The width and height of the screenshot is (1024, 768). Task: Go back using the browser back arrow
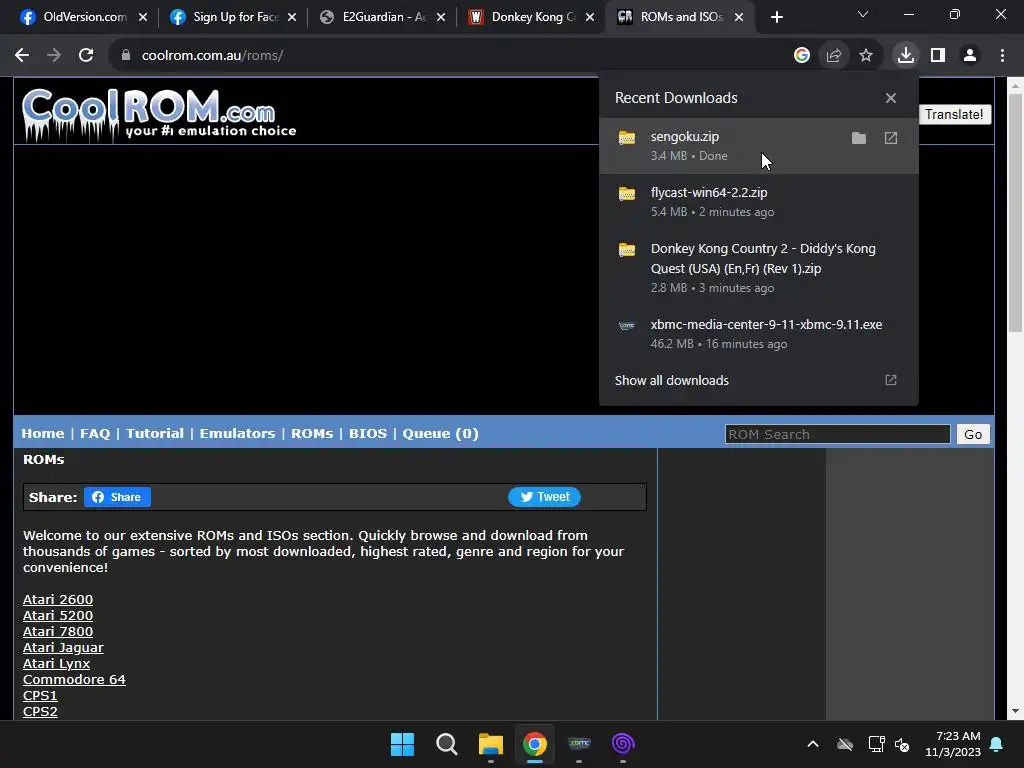pyautogui.click(x=22, y=56)
